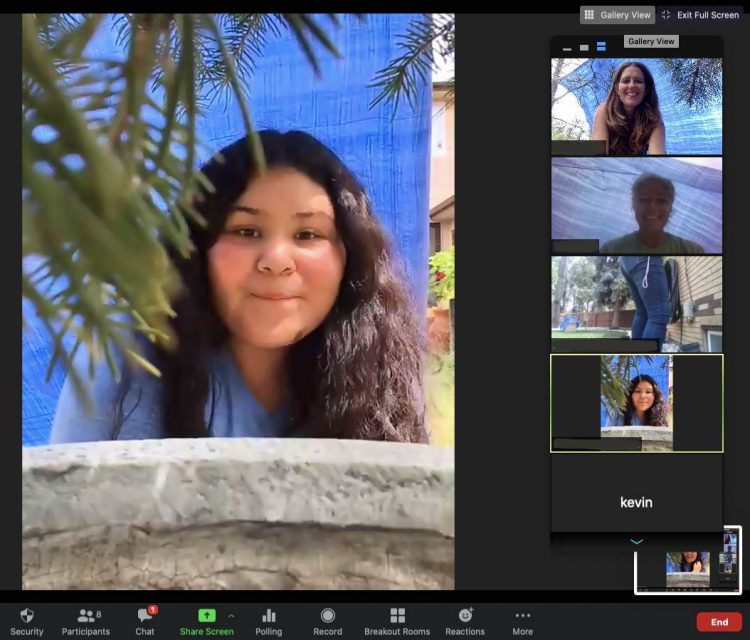Screen dimensions: 750x640
Task: Select the stacked thumbnails layout icon
Action: [x=601, y=47]
